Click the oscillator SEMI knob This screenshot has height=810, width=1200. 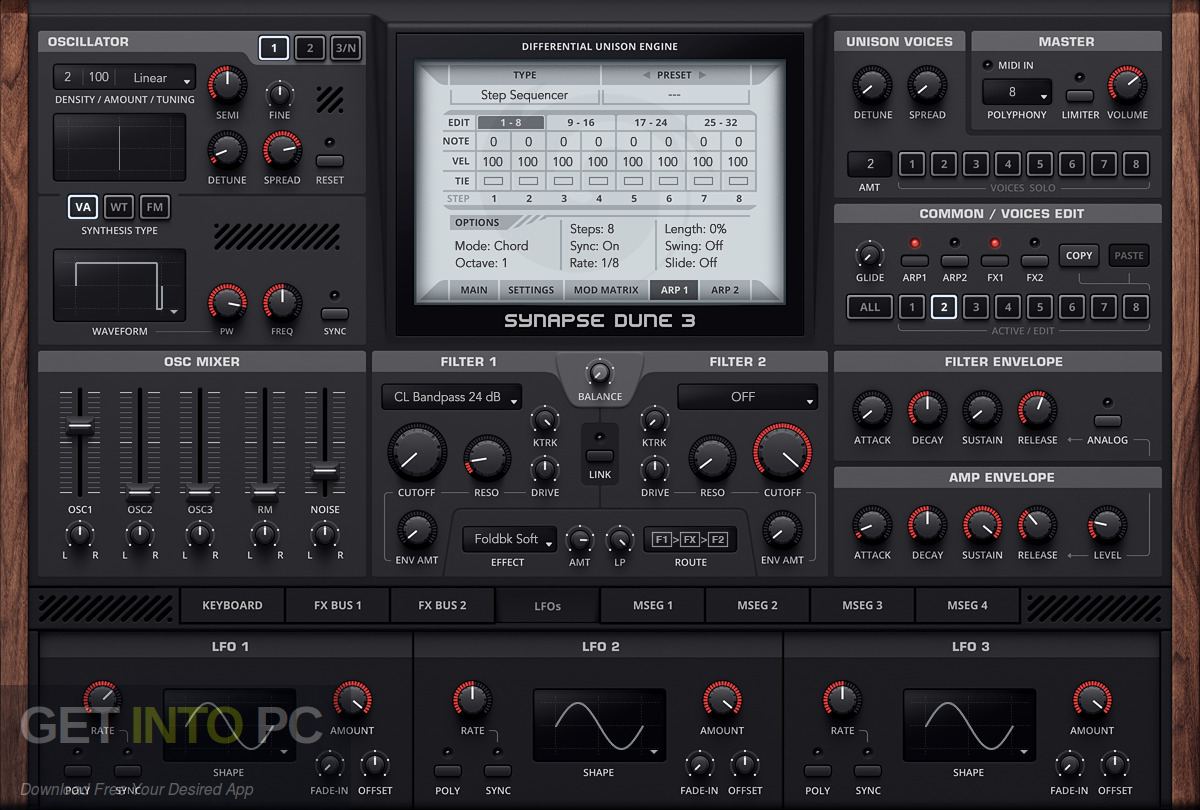227,87
